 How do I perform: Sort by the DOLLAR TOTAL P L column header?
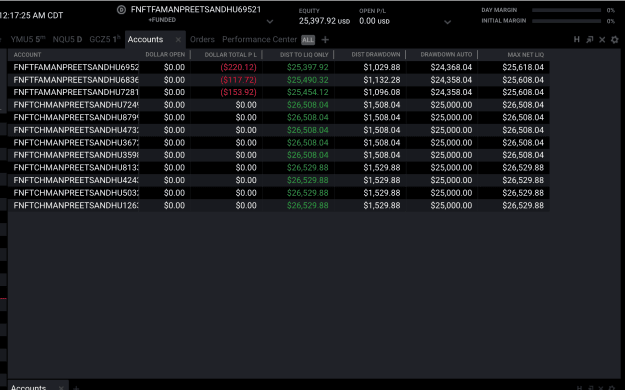(230, 55)
